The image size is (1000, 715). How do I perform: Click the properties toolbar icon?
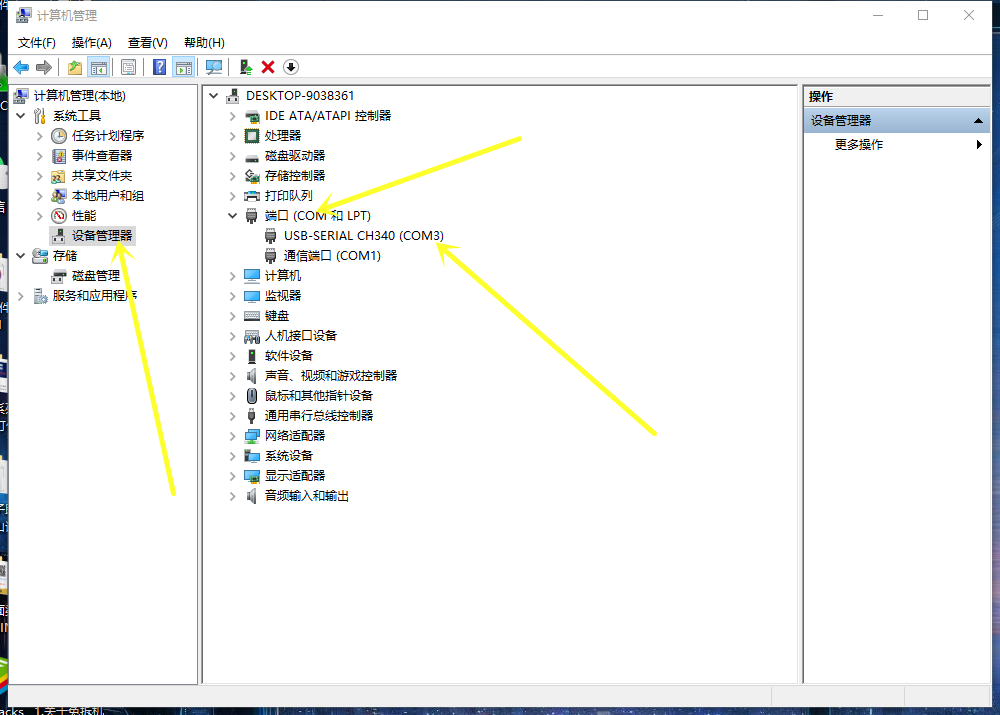pyautogui.click(x=128, y=67)
